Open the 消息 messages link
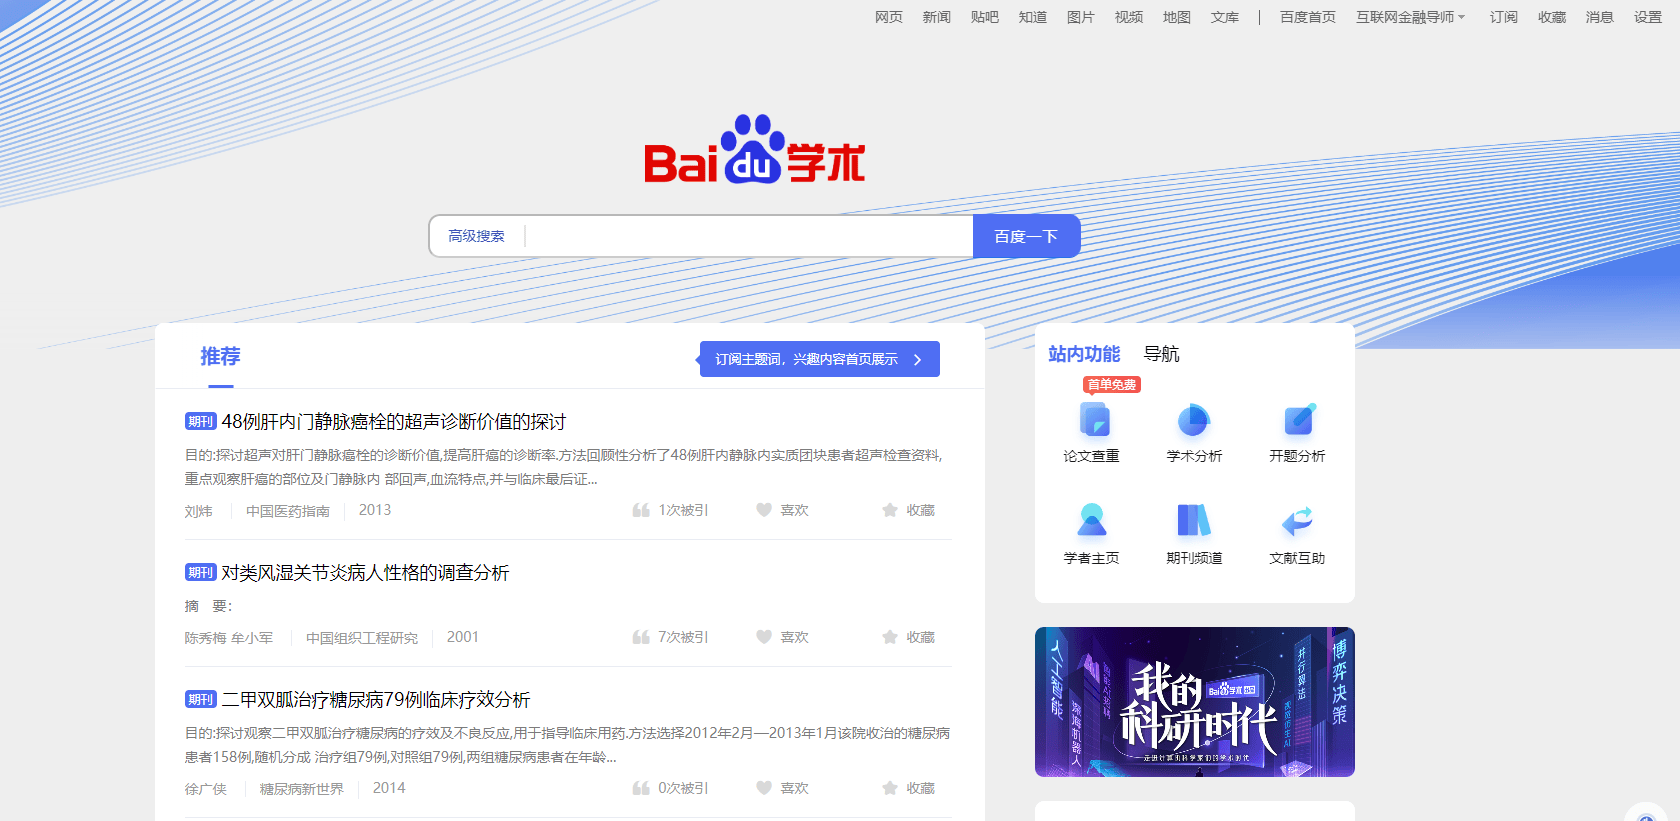The image size is (1680, 821). click(x=1600, y=17)
